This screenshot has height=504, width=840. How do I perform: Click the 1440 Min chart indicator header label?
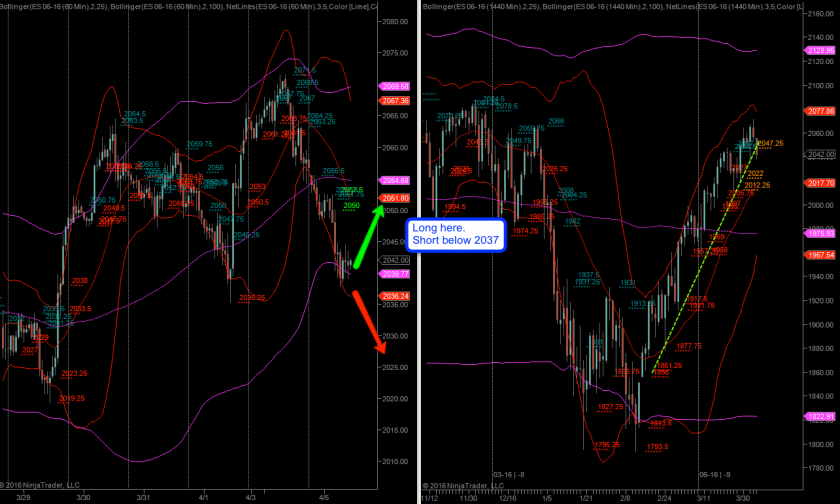pyautogui.click(x=612, y=6)
